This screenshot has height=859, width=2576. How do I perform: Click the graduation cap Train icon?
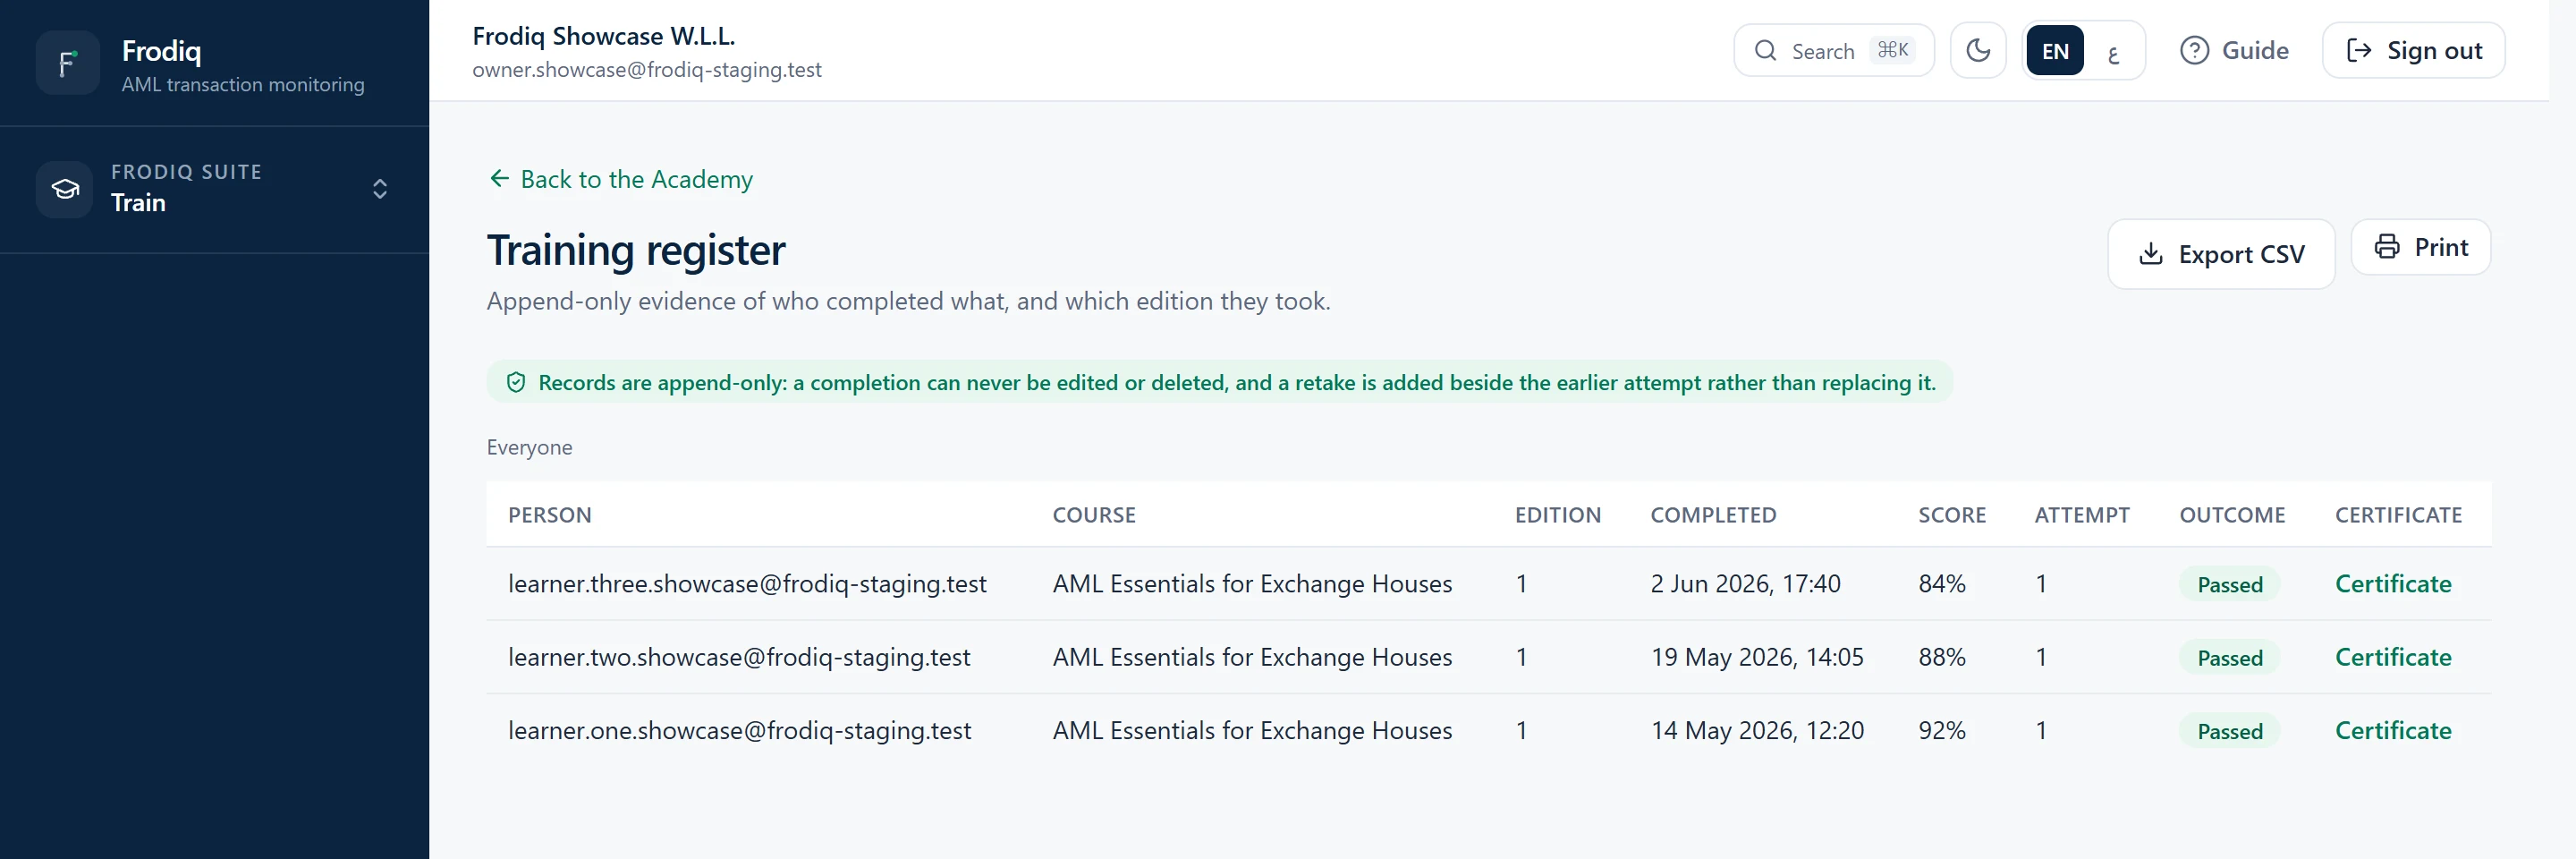point(65,189)
